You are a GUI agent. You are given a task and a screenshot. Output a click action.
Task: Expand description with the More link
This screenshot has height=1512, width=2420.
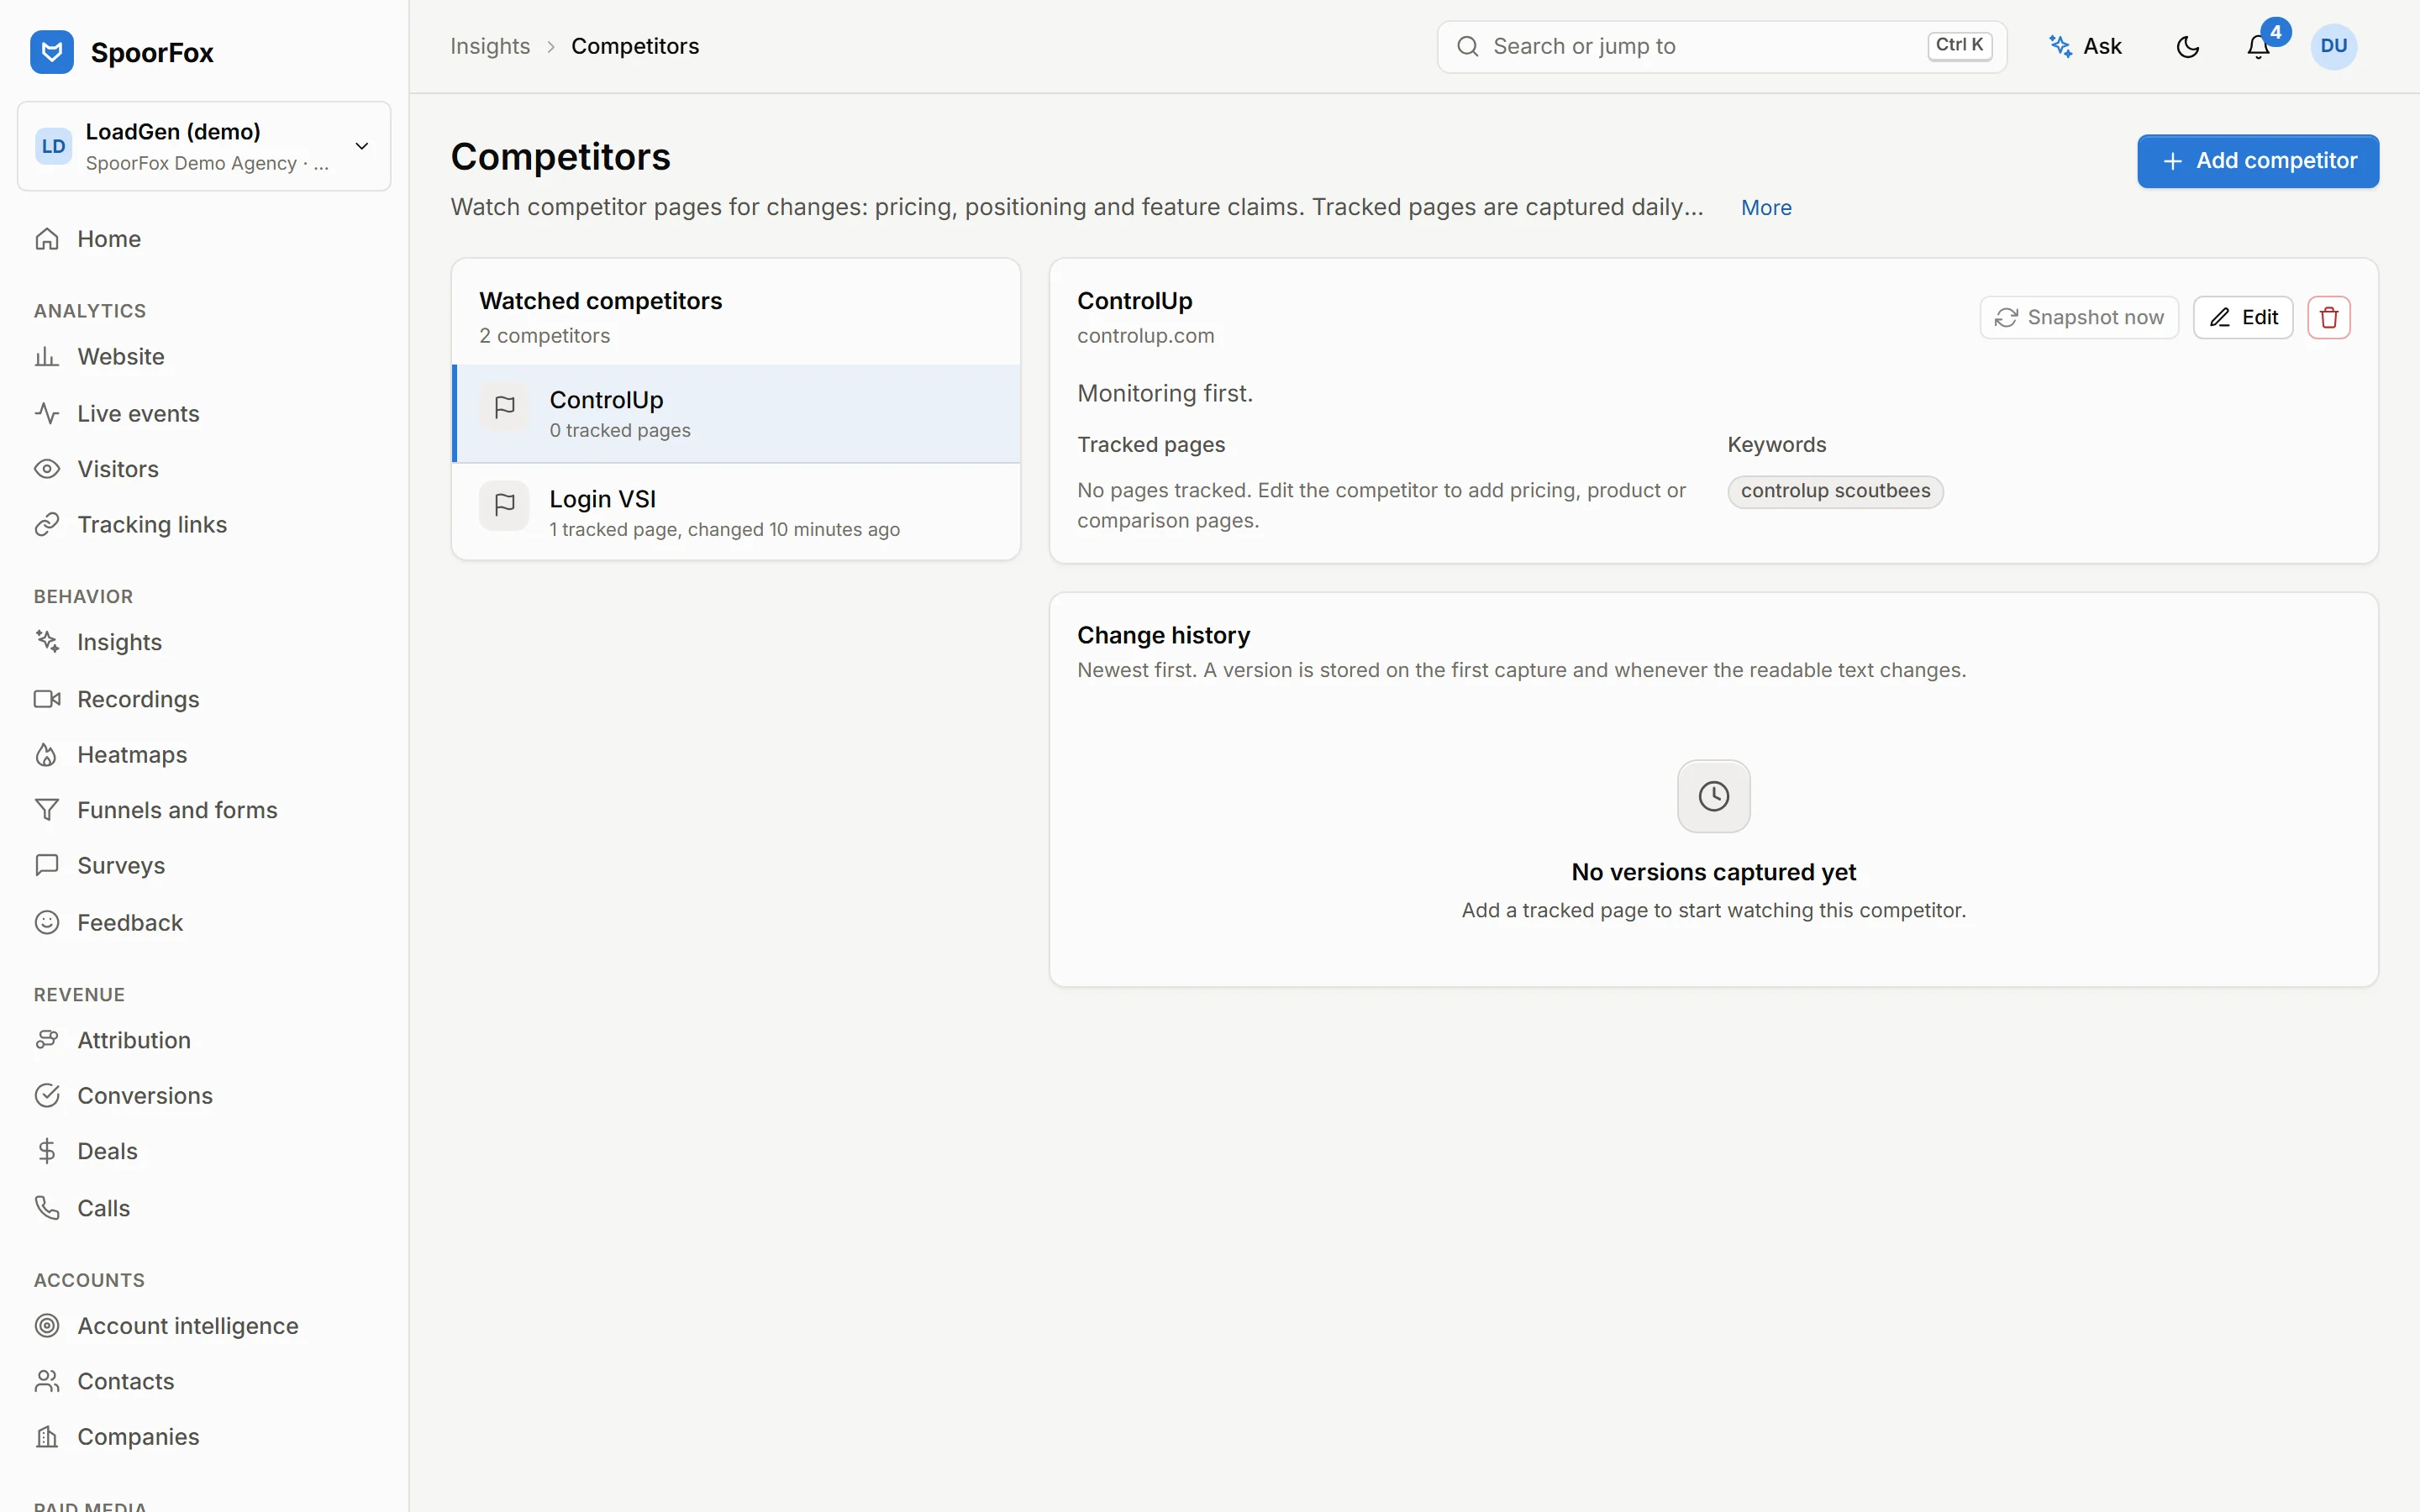[1766, 208]
